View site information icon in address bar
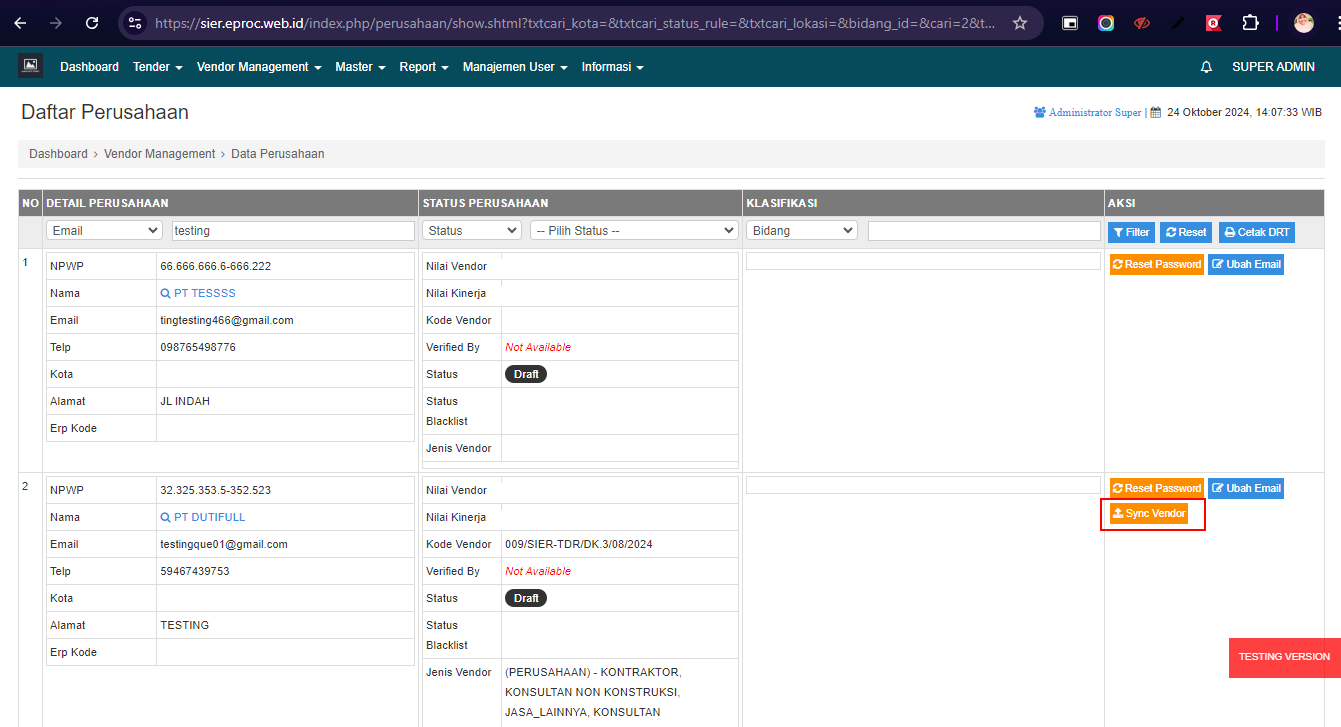The width and height of the screenshot is (1341, 727). pos(135,23)
